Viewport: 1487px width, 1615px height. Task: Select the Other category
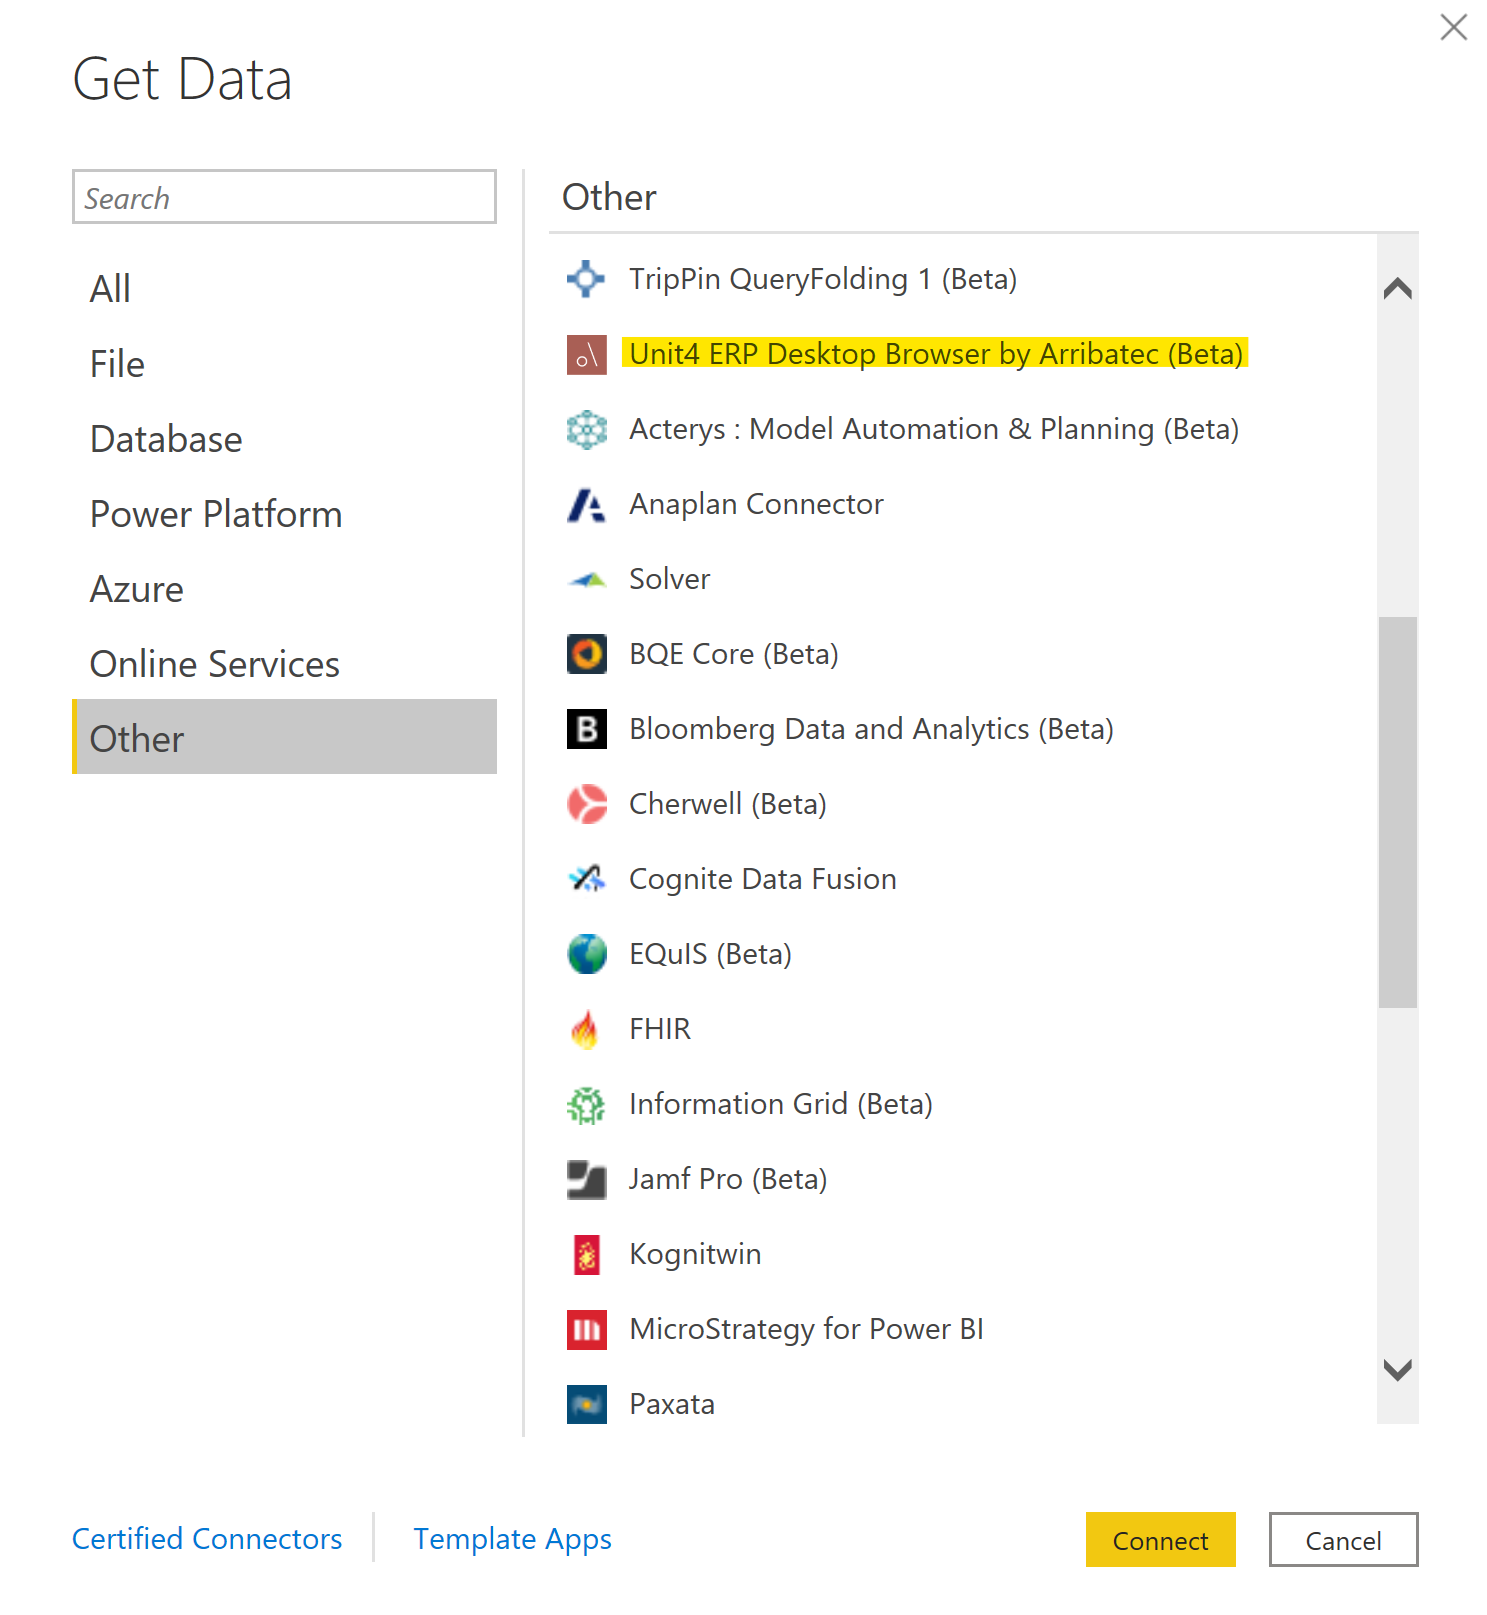click(x=284, y=737)
